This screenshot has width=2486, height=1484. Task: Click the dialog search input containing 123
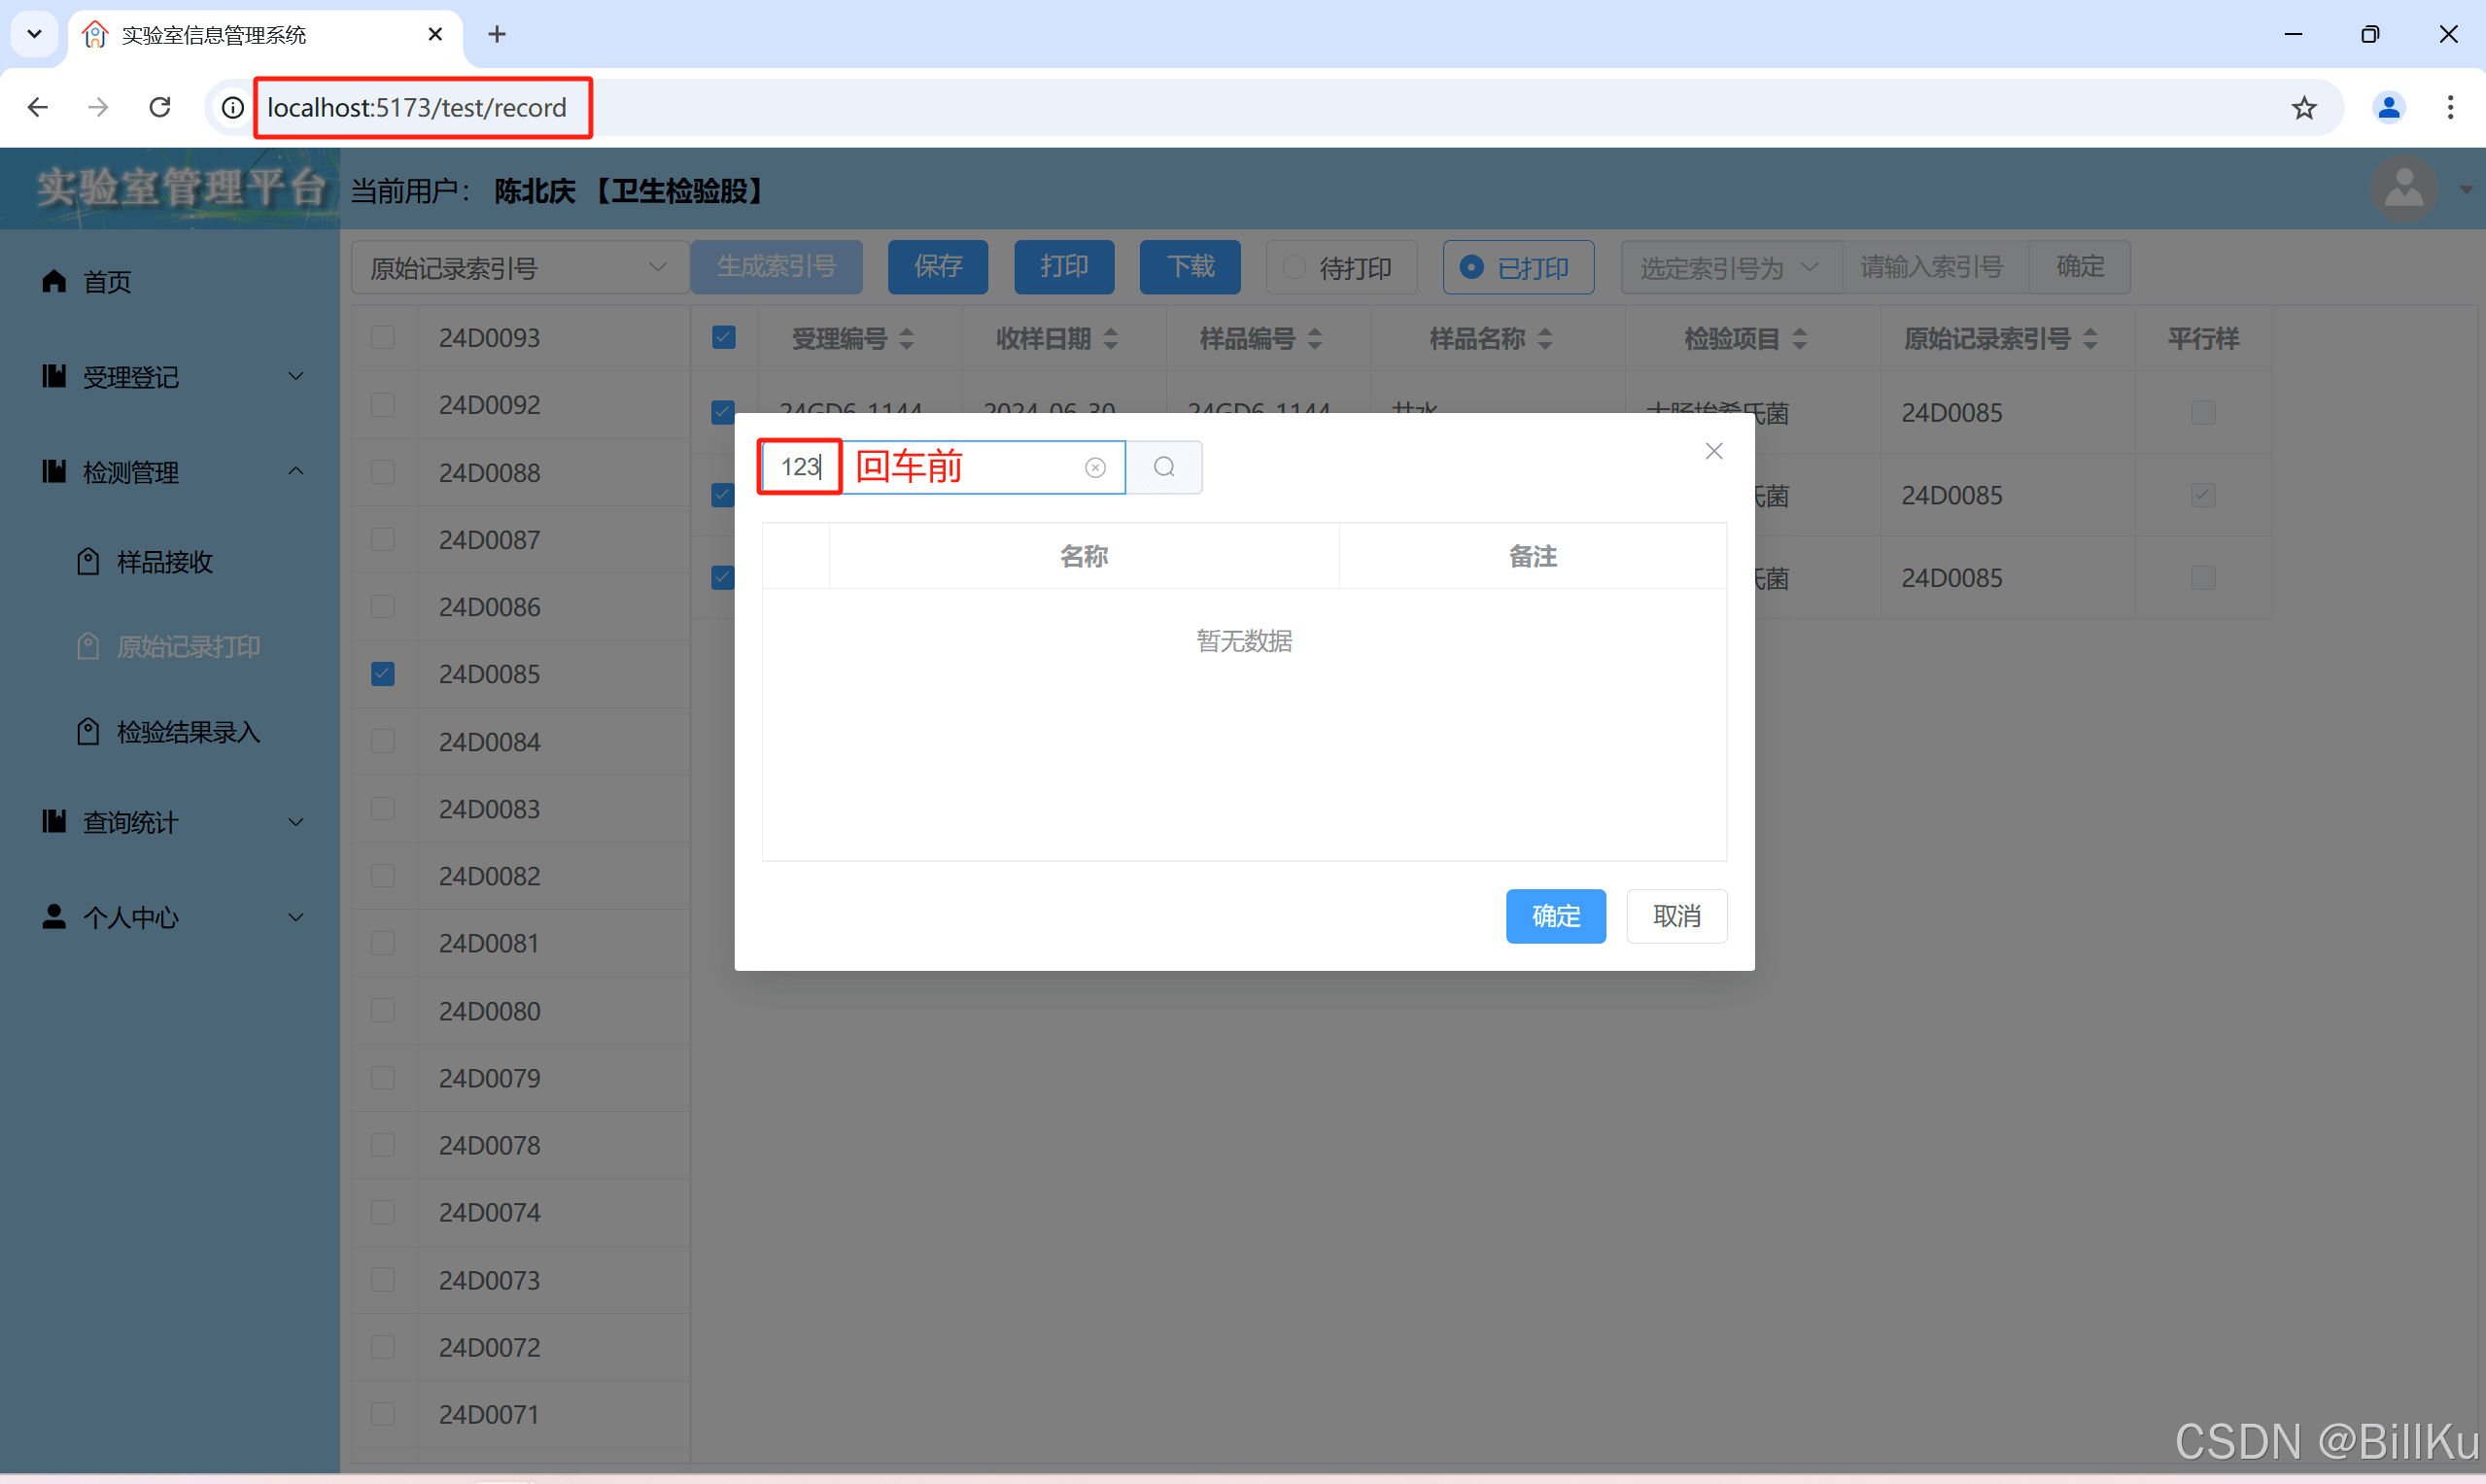coord(943,467)
